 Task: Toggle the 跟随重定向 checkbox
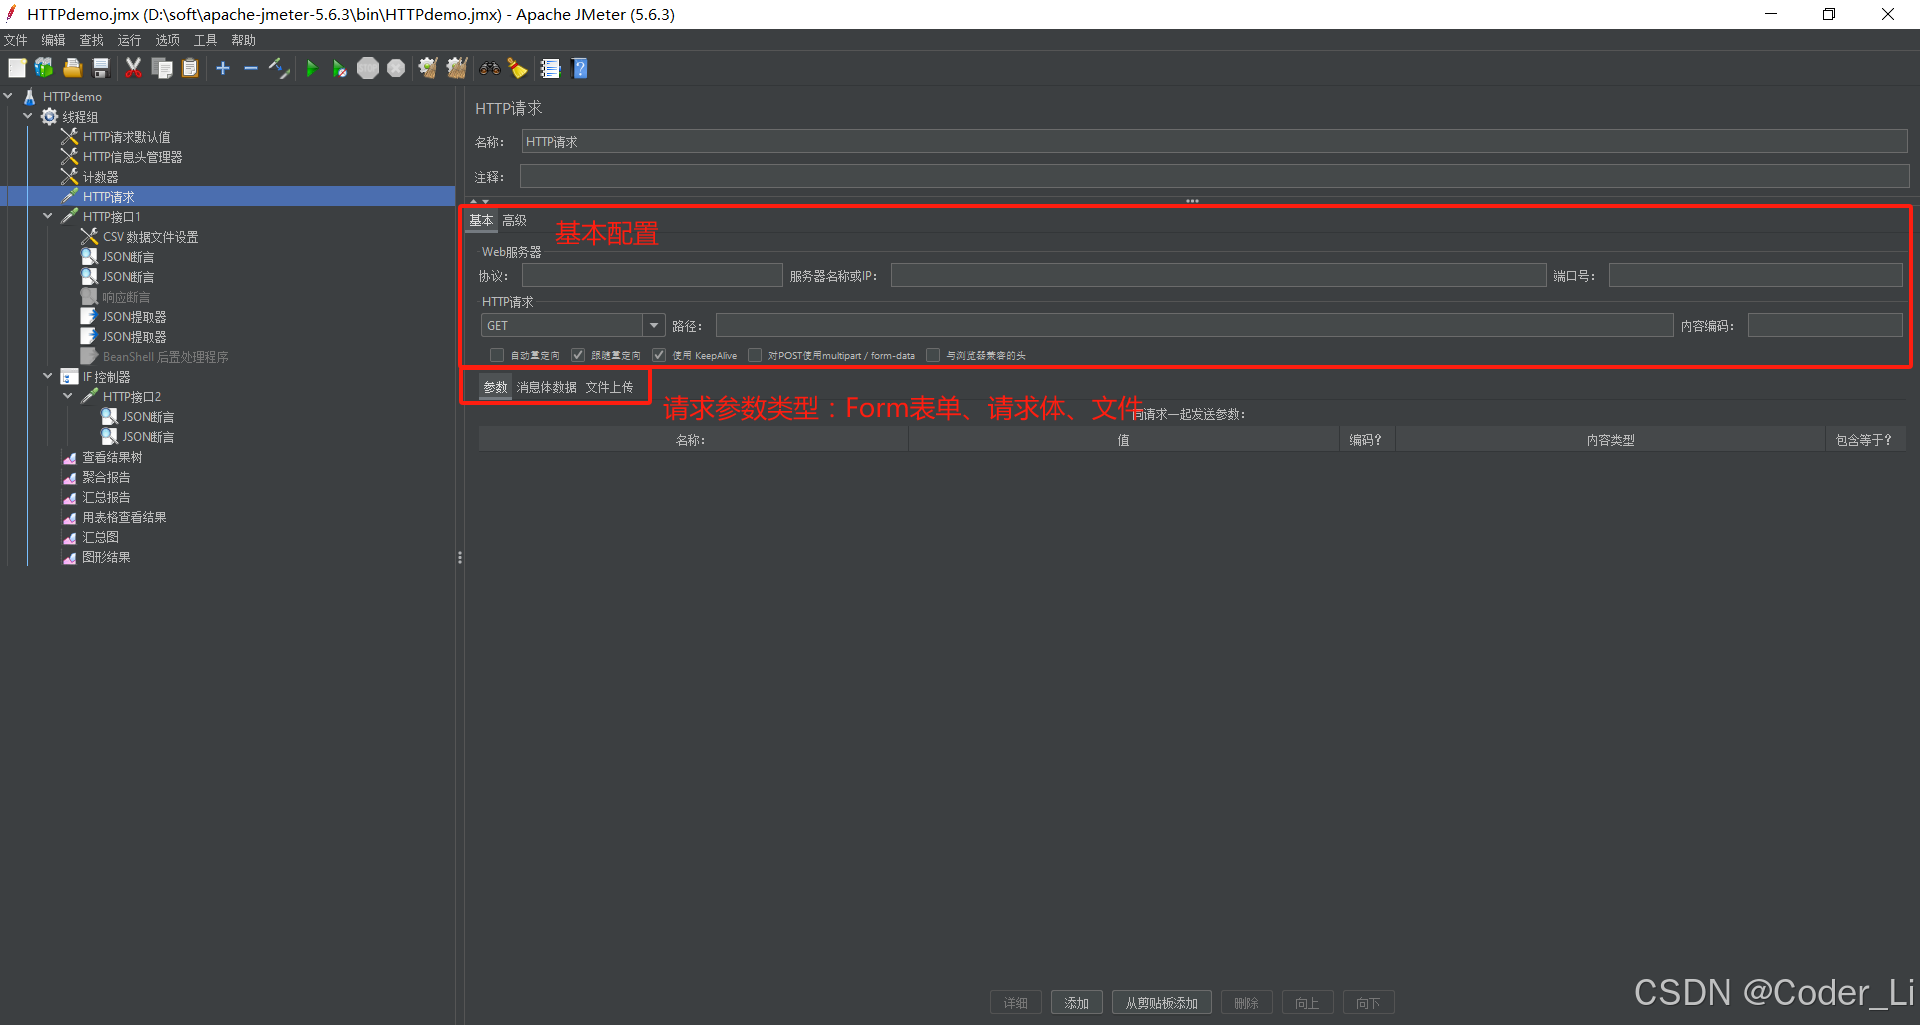tap(578, 355)
